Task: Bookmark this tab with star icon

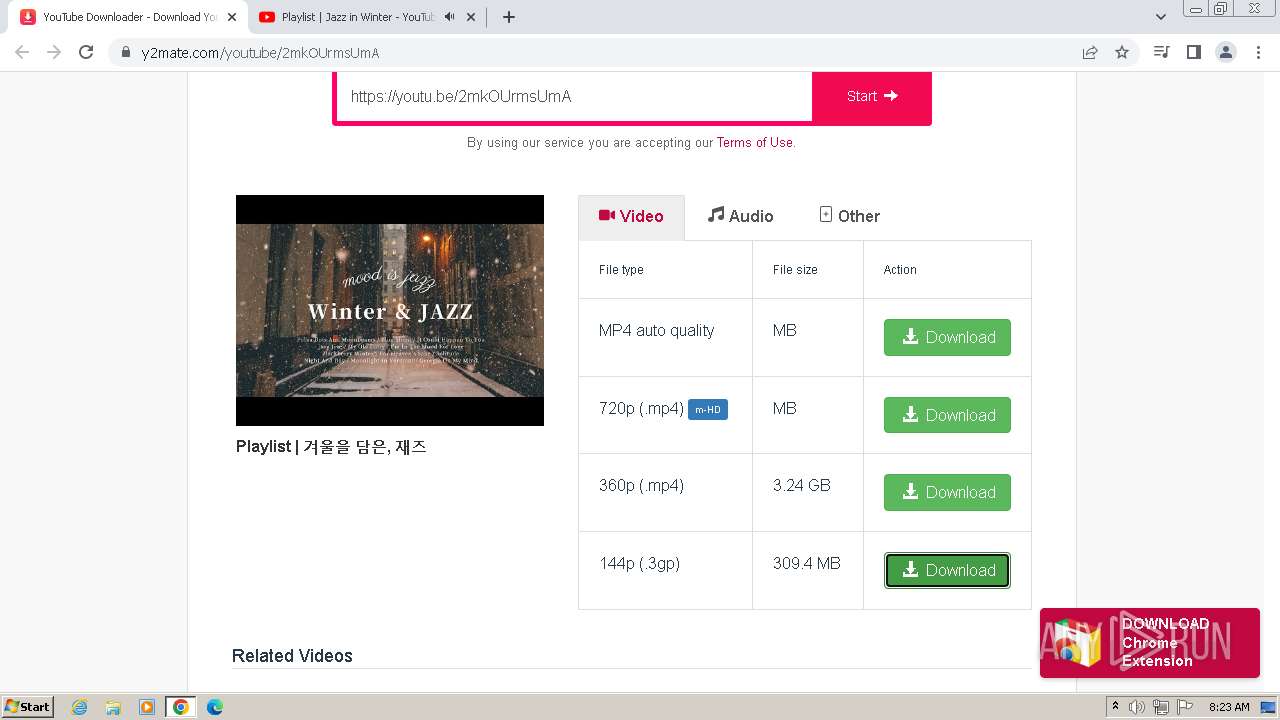Action: click(x=1122, y=53)
